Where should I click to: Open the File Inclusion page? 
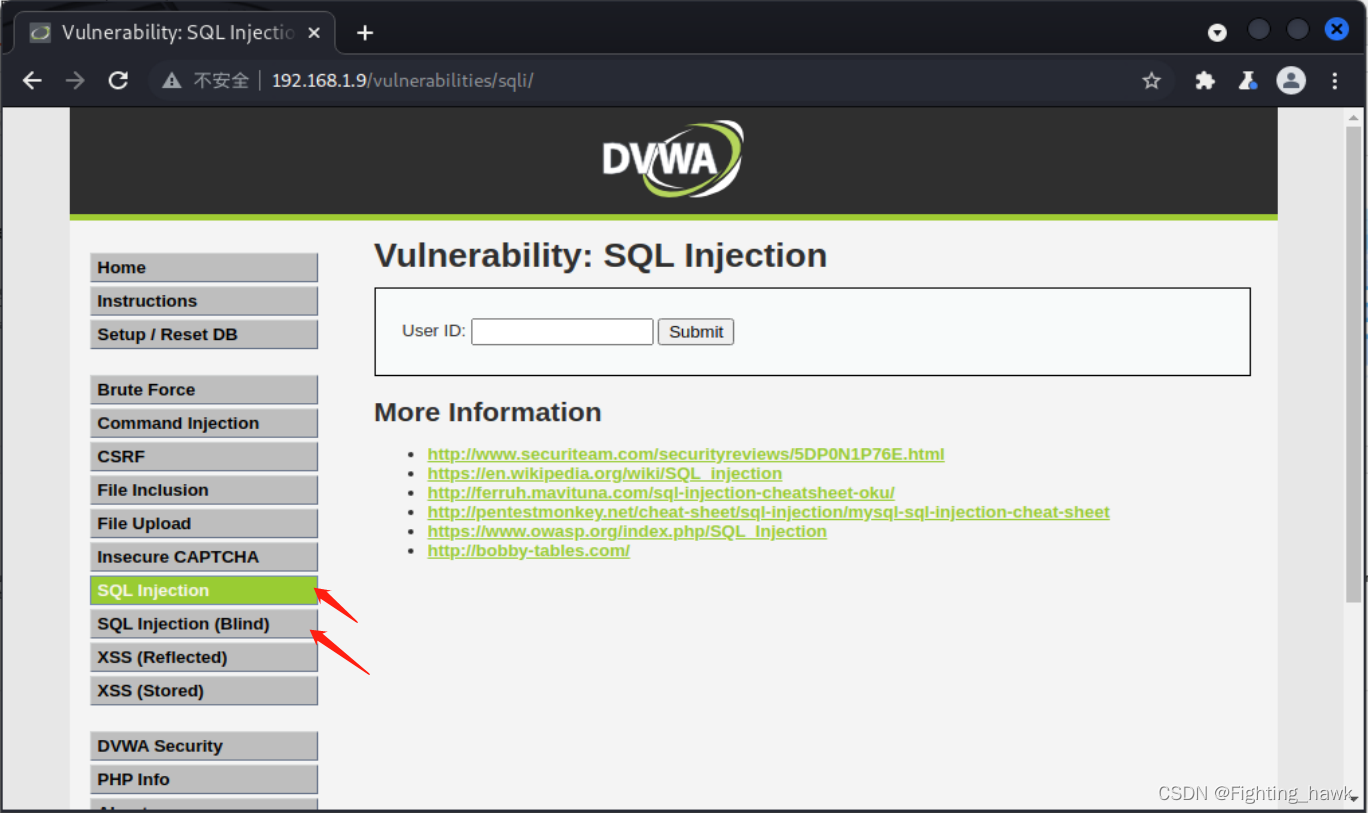tap(204, 490)
